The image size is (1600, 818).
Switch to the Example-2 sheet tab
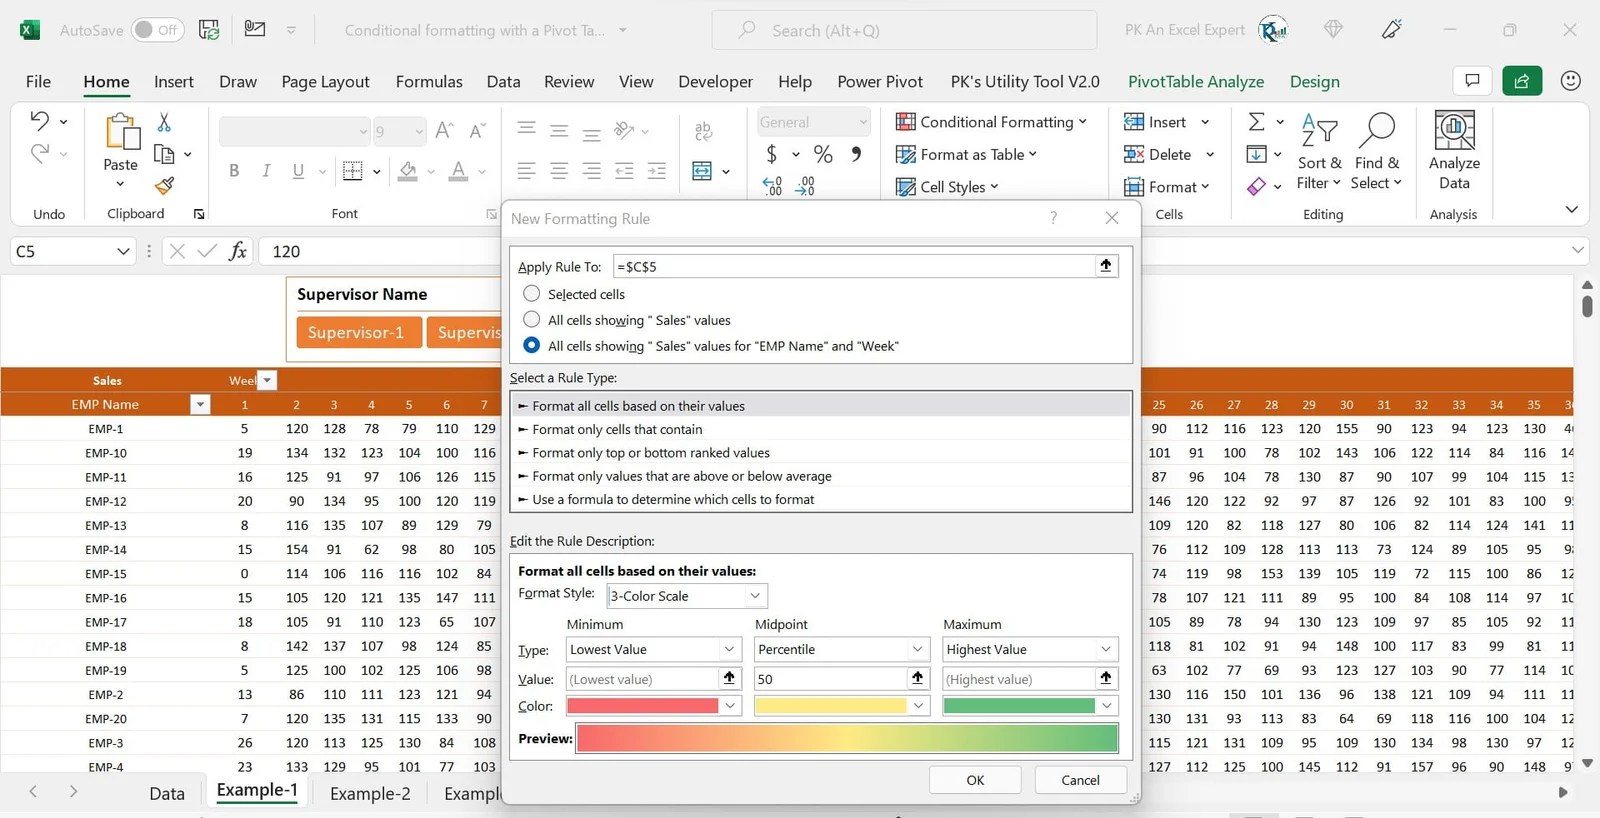[x=370, y=794]
